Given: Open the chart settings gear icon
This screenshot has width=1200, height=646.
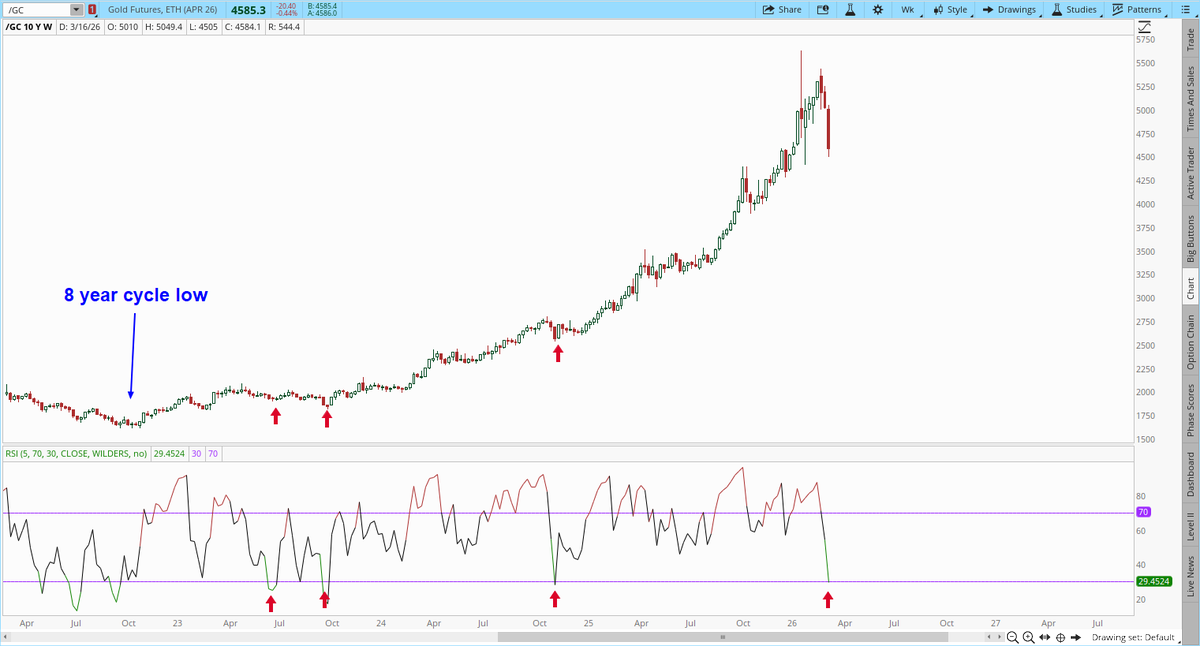Looking at the screenshot, I should [879, 9].
